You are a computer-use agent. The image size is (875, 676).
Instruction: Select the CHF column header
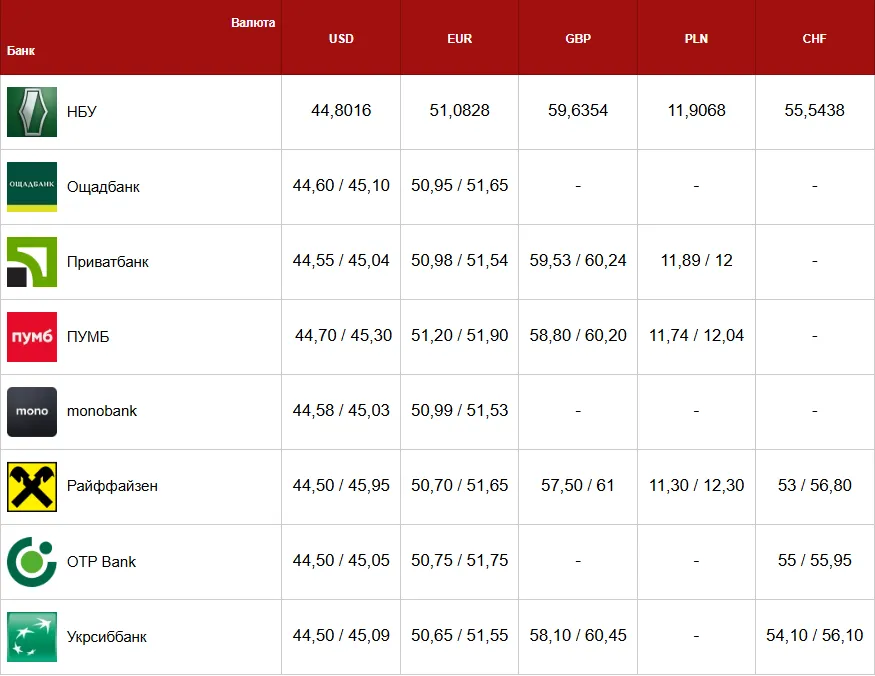pos(814,39)
